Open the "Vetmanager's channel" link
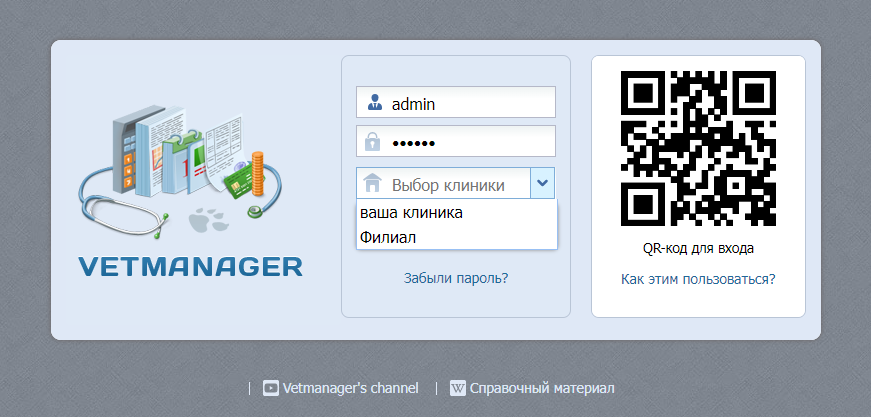 click(x=351, y=388)
